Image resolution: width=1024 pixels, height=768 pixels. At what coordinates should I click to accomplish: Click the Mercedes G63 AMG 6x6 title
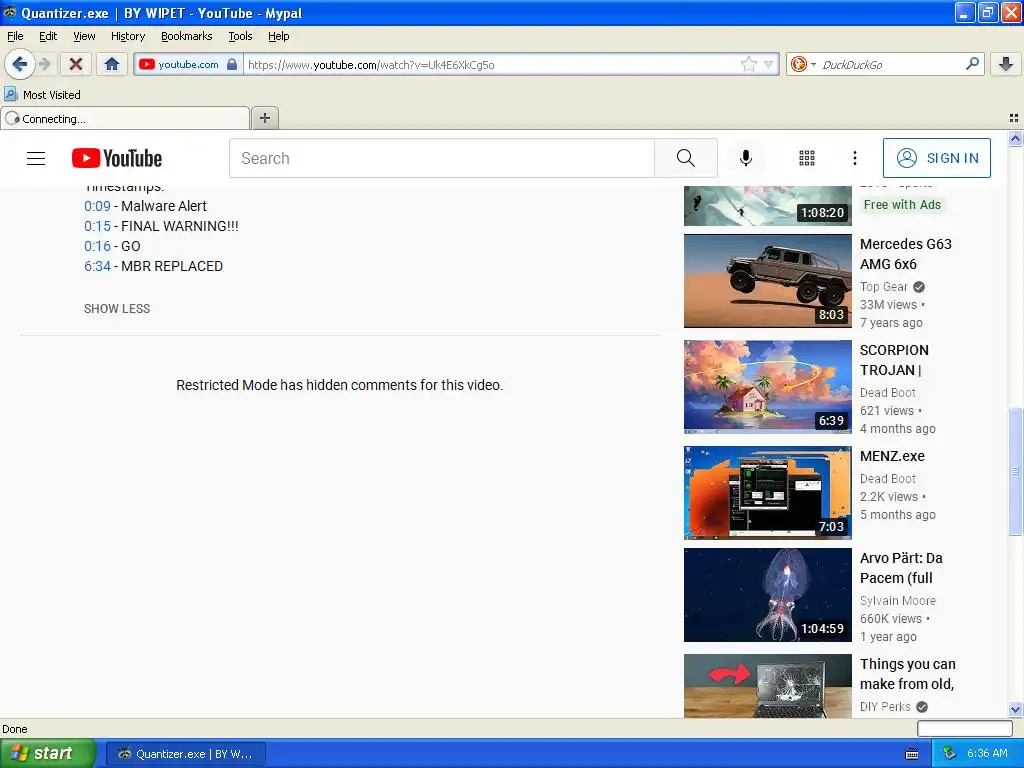click(x=905, y=254)
